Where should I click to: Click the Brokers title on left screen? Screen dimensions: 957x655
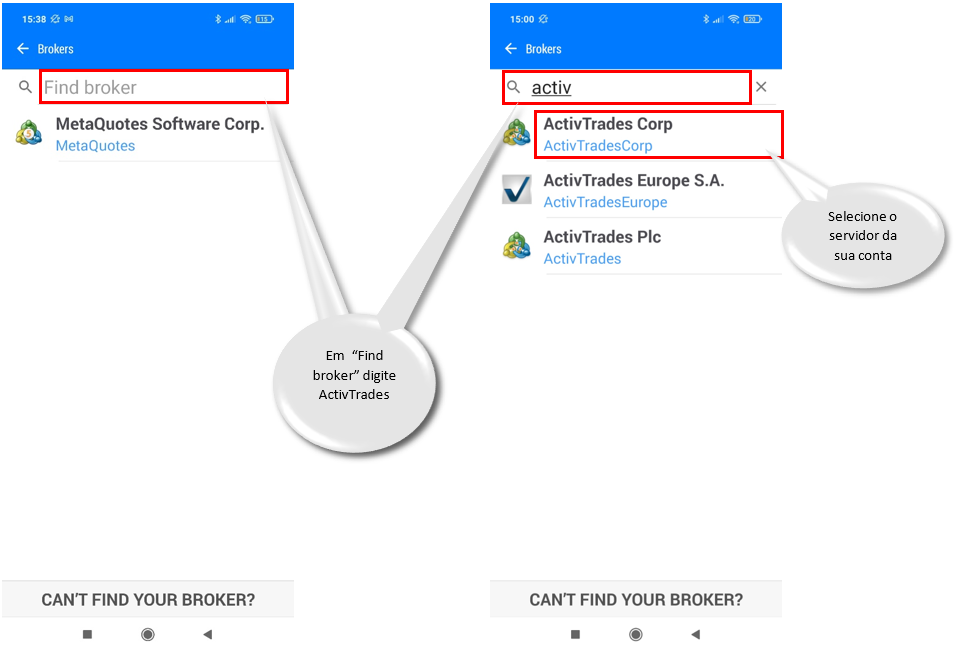(x=56, y=49)
